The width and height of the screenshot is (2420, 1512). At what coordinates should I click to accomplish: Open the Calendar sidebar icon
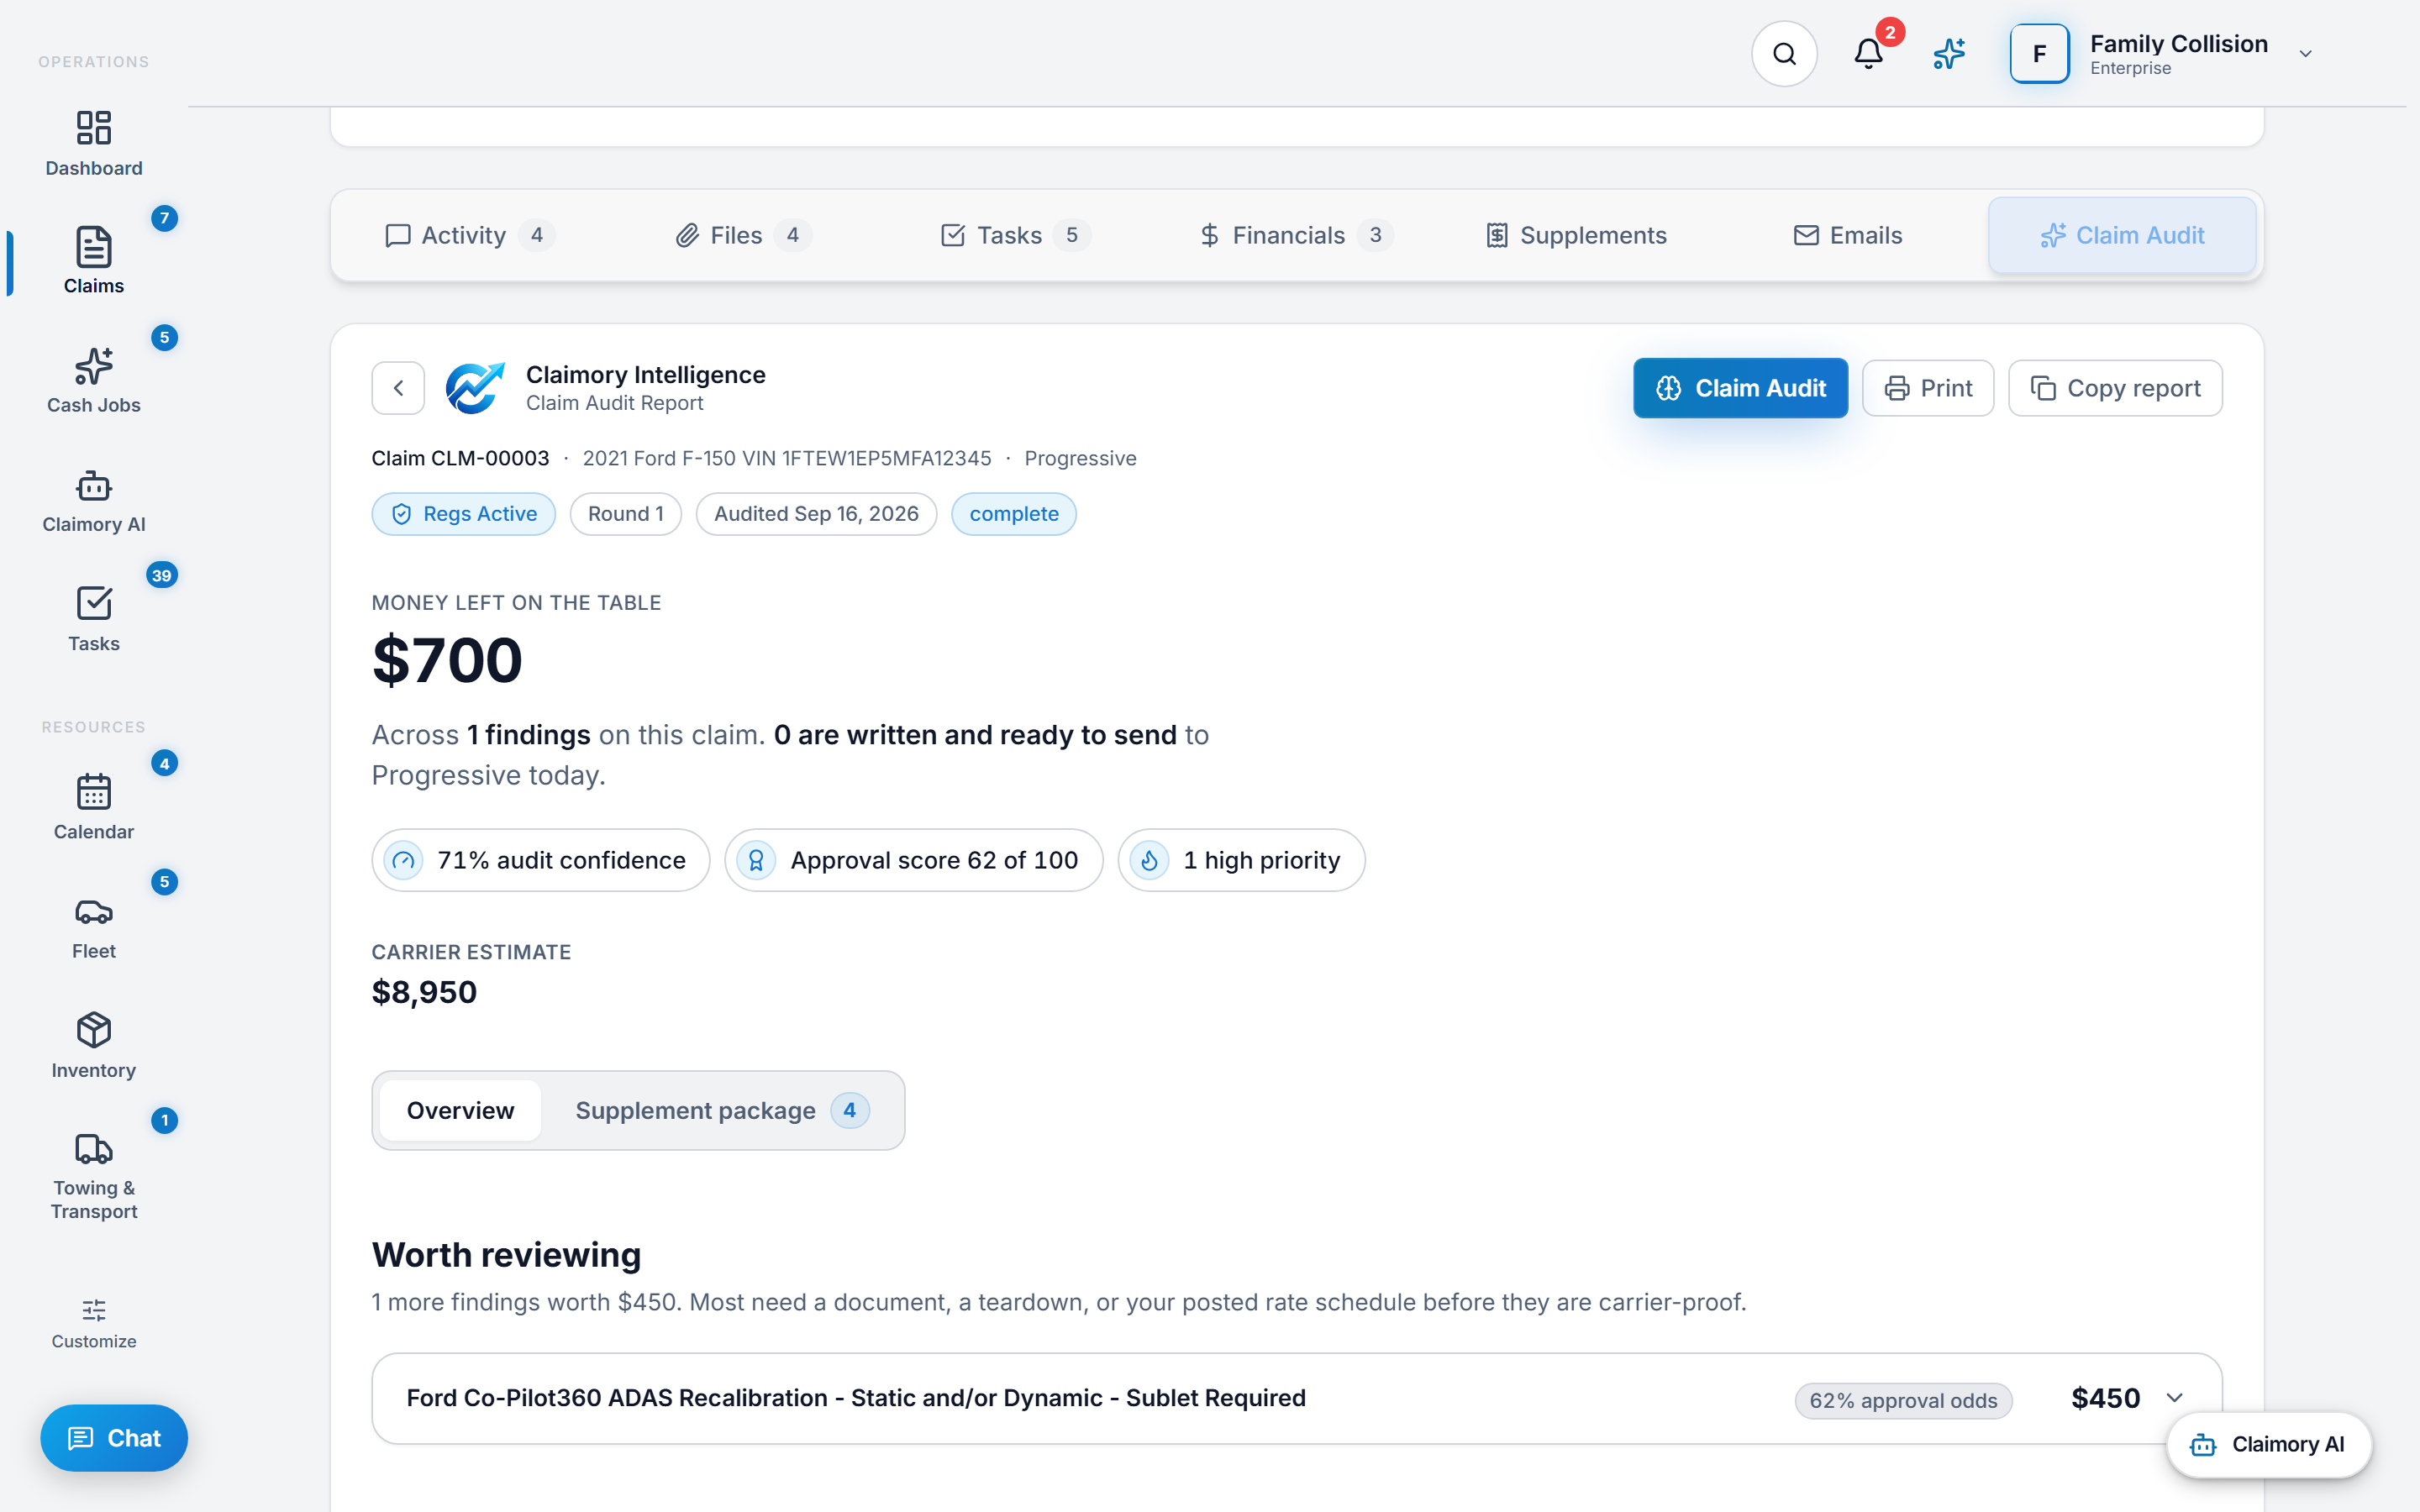[x=94, y=792]
